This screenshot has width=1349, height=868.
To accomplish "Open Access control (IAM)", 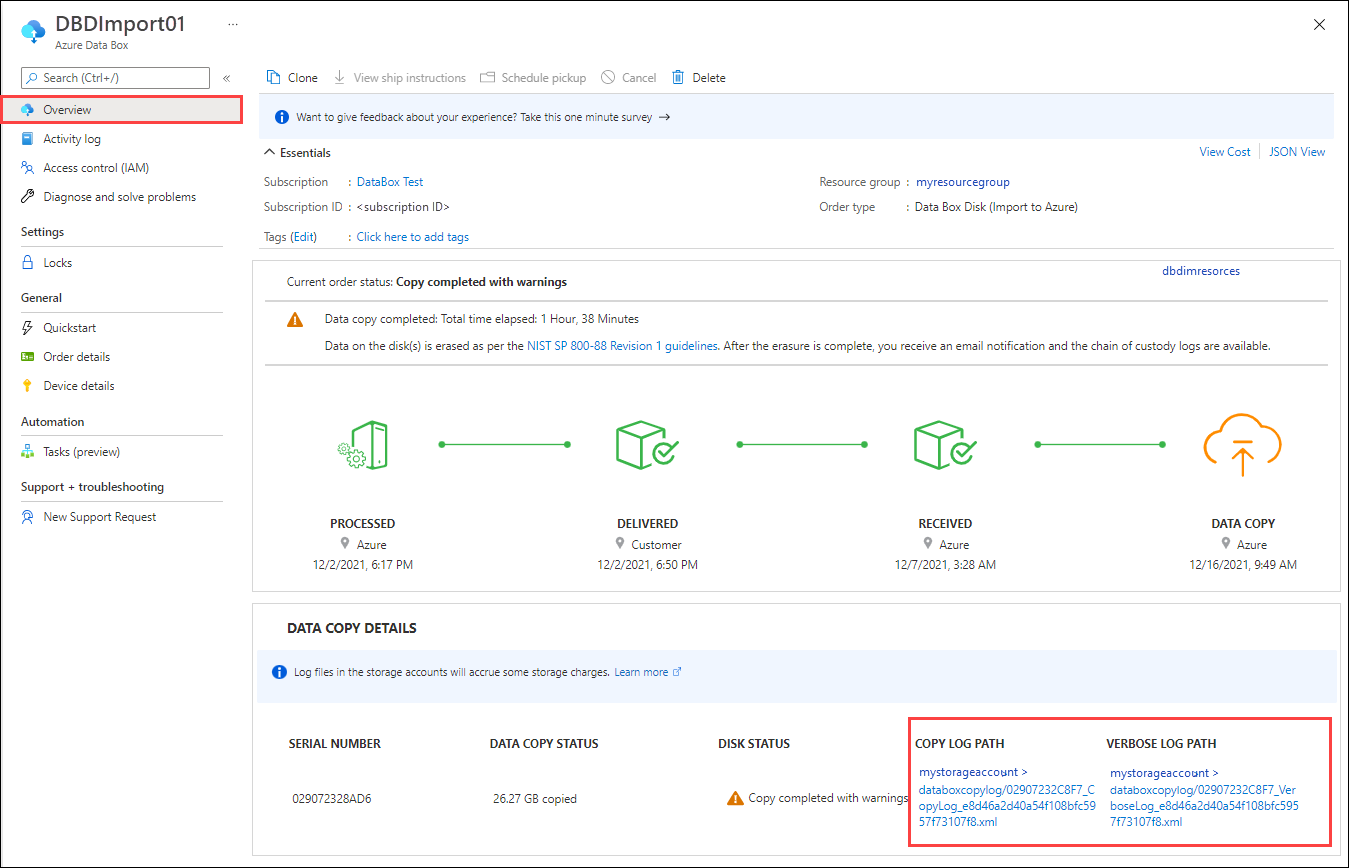I will [92, 167].
